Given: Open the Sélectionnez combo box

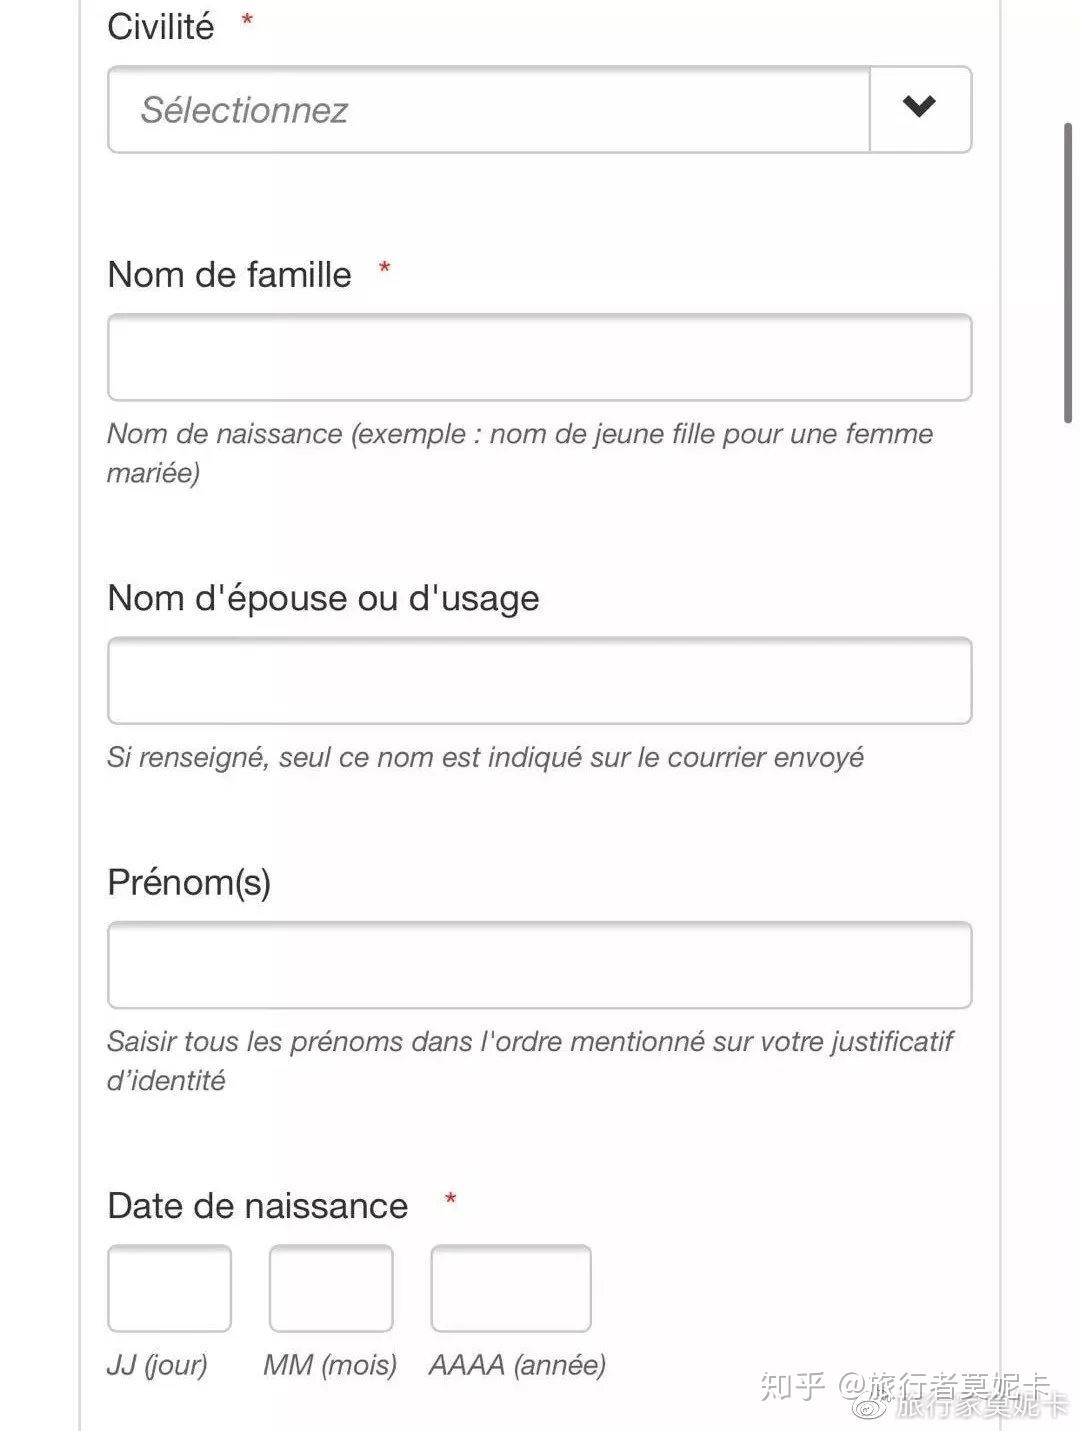Looking at the screenshot, I should pos(488,110).
